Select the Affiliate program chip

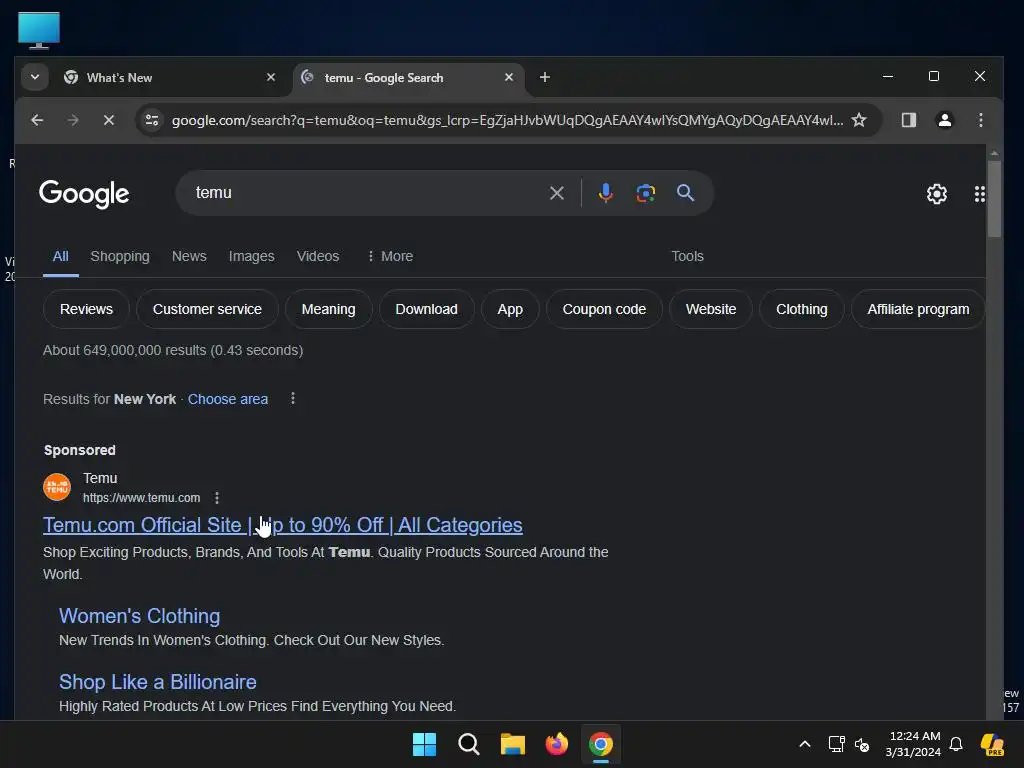(918, 309)
